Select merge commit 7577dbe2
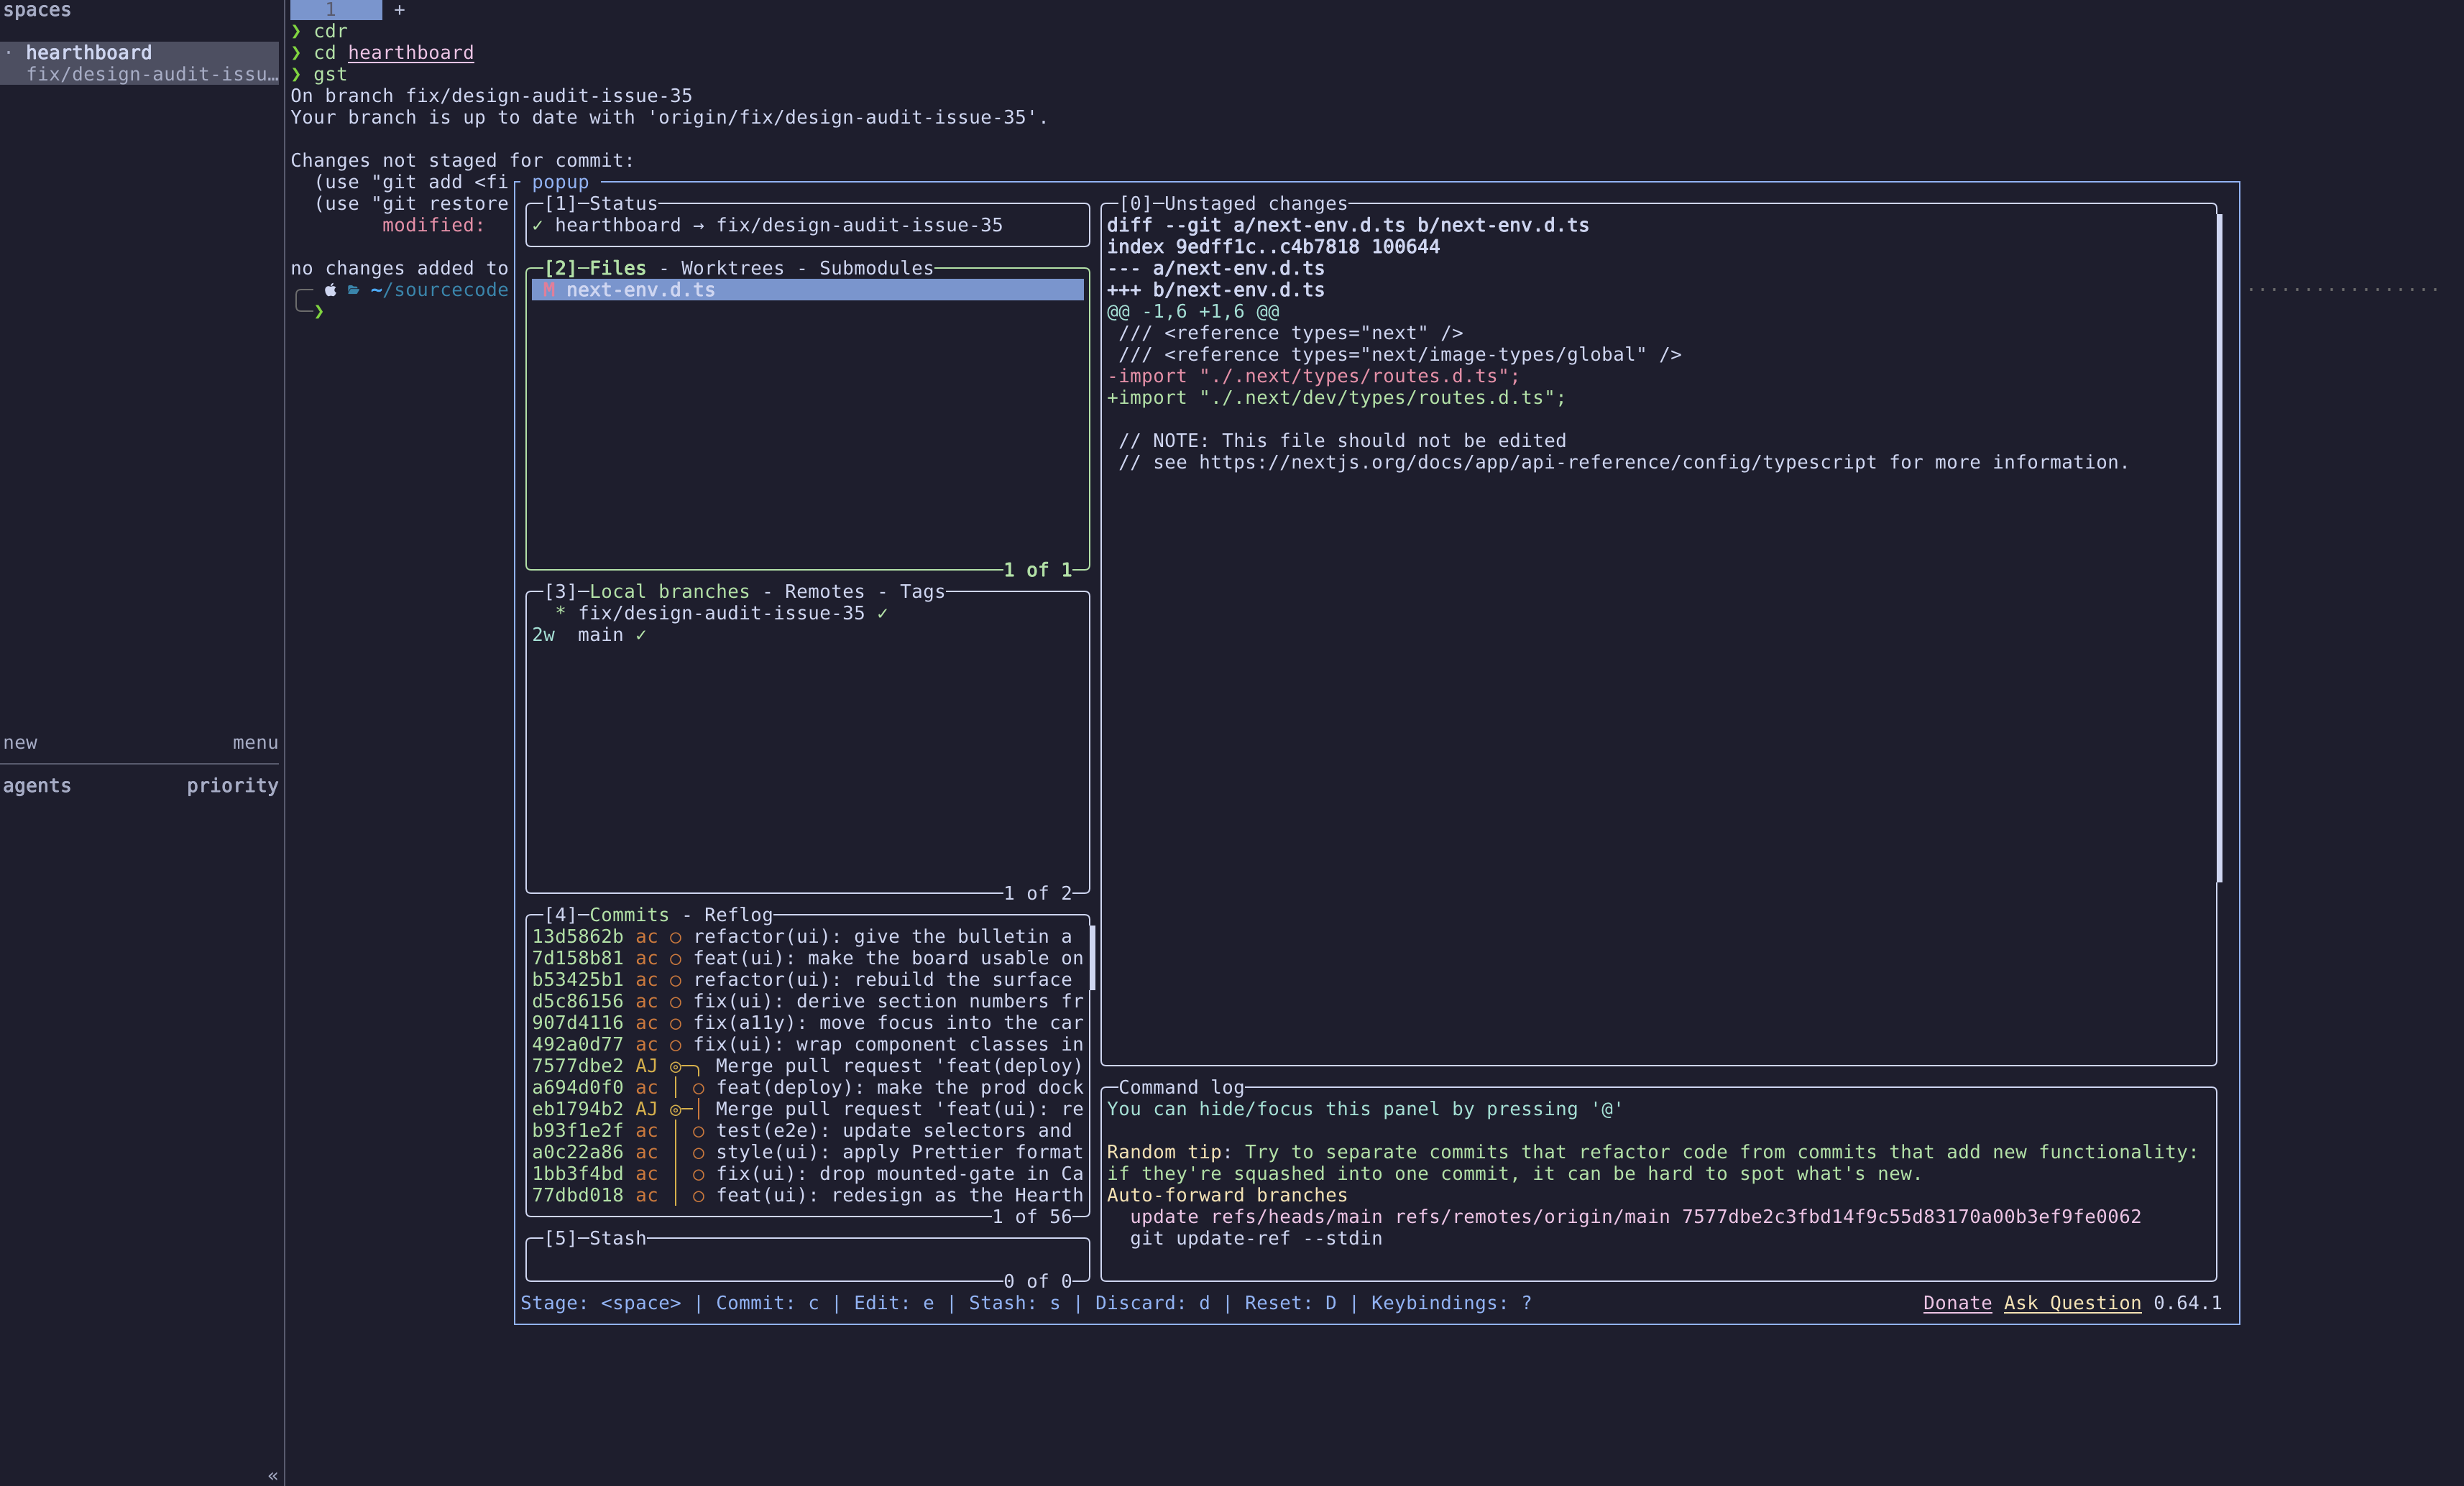Image resolution: width=2464 pixels, height=1486 pixels. click(x=807, y=1066)
